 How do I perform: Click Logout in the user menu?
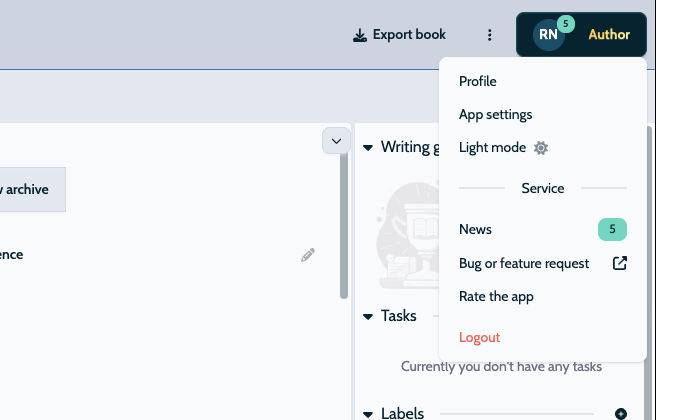(479, 337)
